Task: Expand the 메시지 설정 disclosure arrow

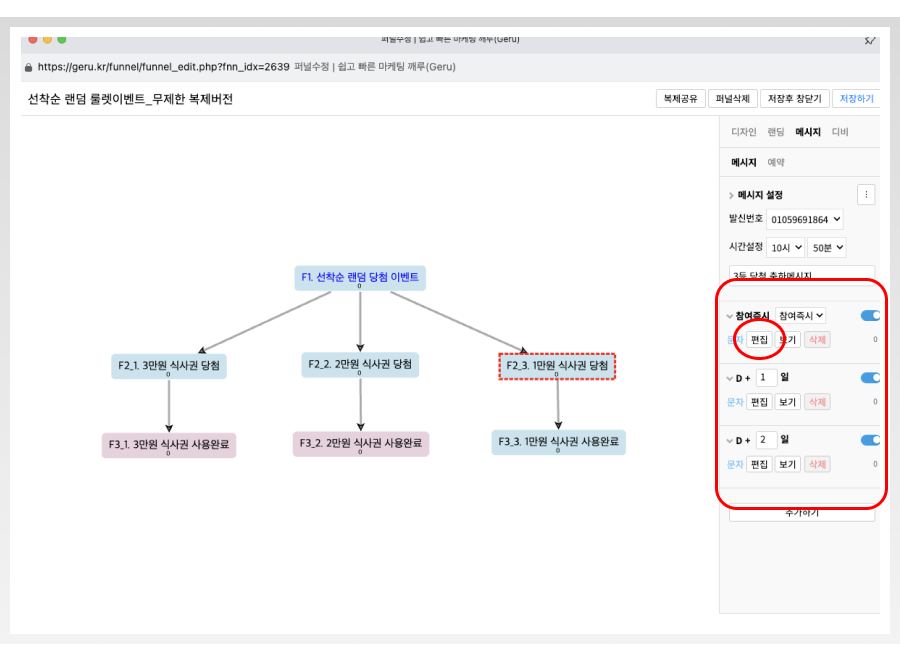Action: pos(731,195)
